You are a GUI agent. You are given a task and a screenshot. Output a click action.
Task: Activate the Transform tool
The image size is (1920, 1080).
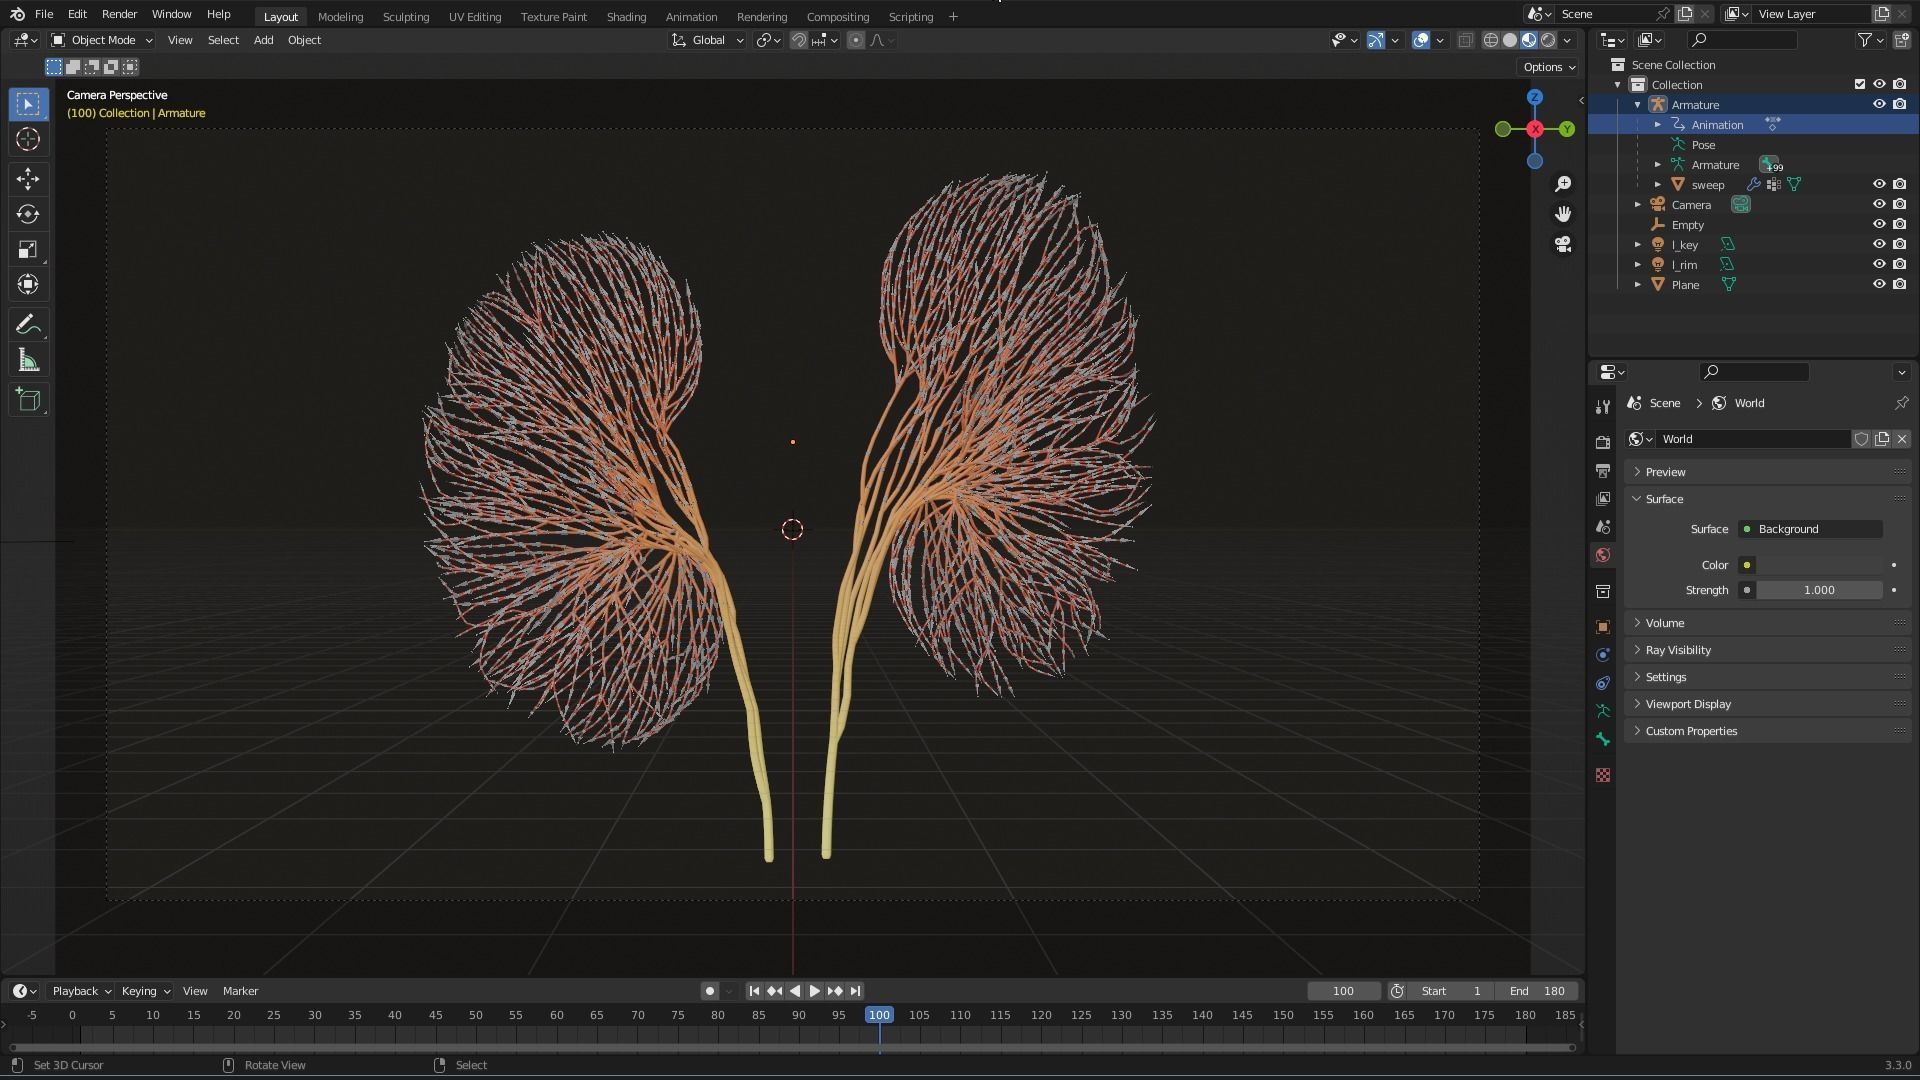[x=28, y=285]
